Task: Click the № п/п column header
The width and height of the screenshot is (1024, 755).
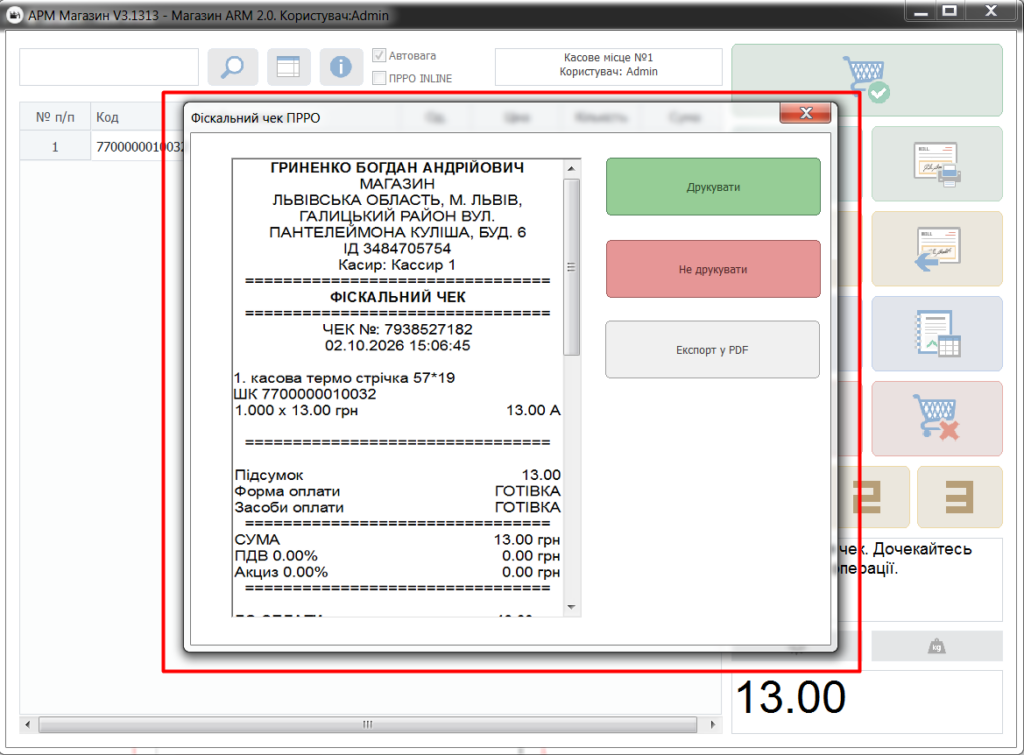Action: pyautogui.click(x=55, y=117)
